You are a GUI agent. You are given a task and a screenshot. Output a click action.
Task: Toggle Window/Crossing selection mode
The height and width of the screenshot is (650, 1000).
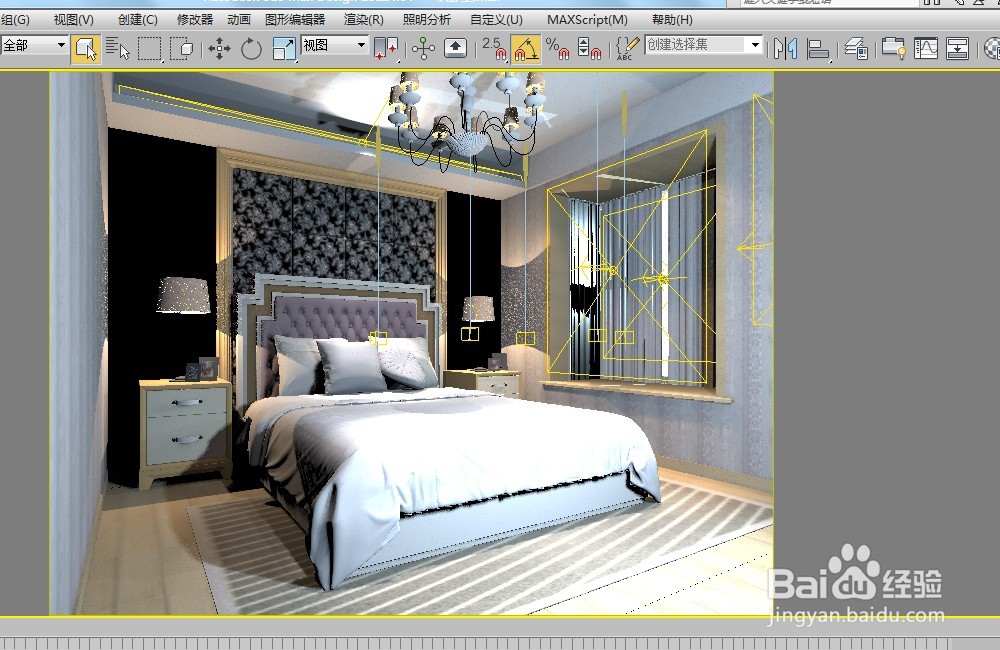pos(182,48)
